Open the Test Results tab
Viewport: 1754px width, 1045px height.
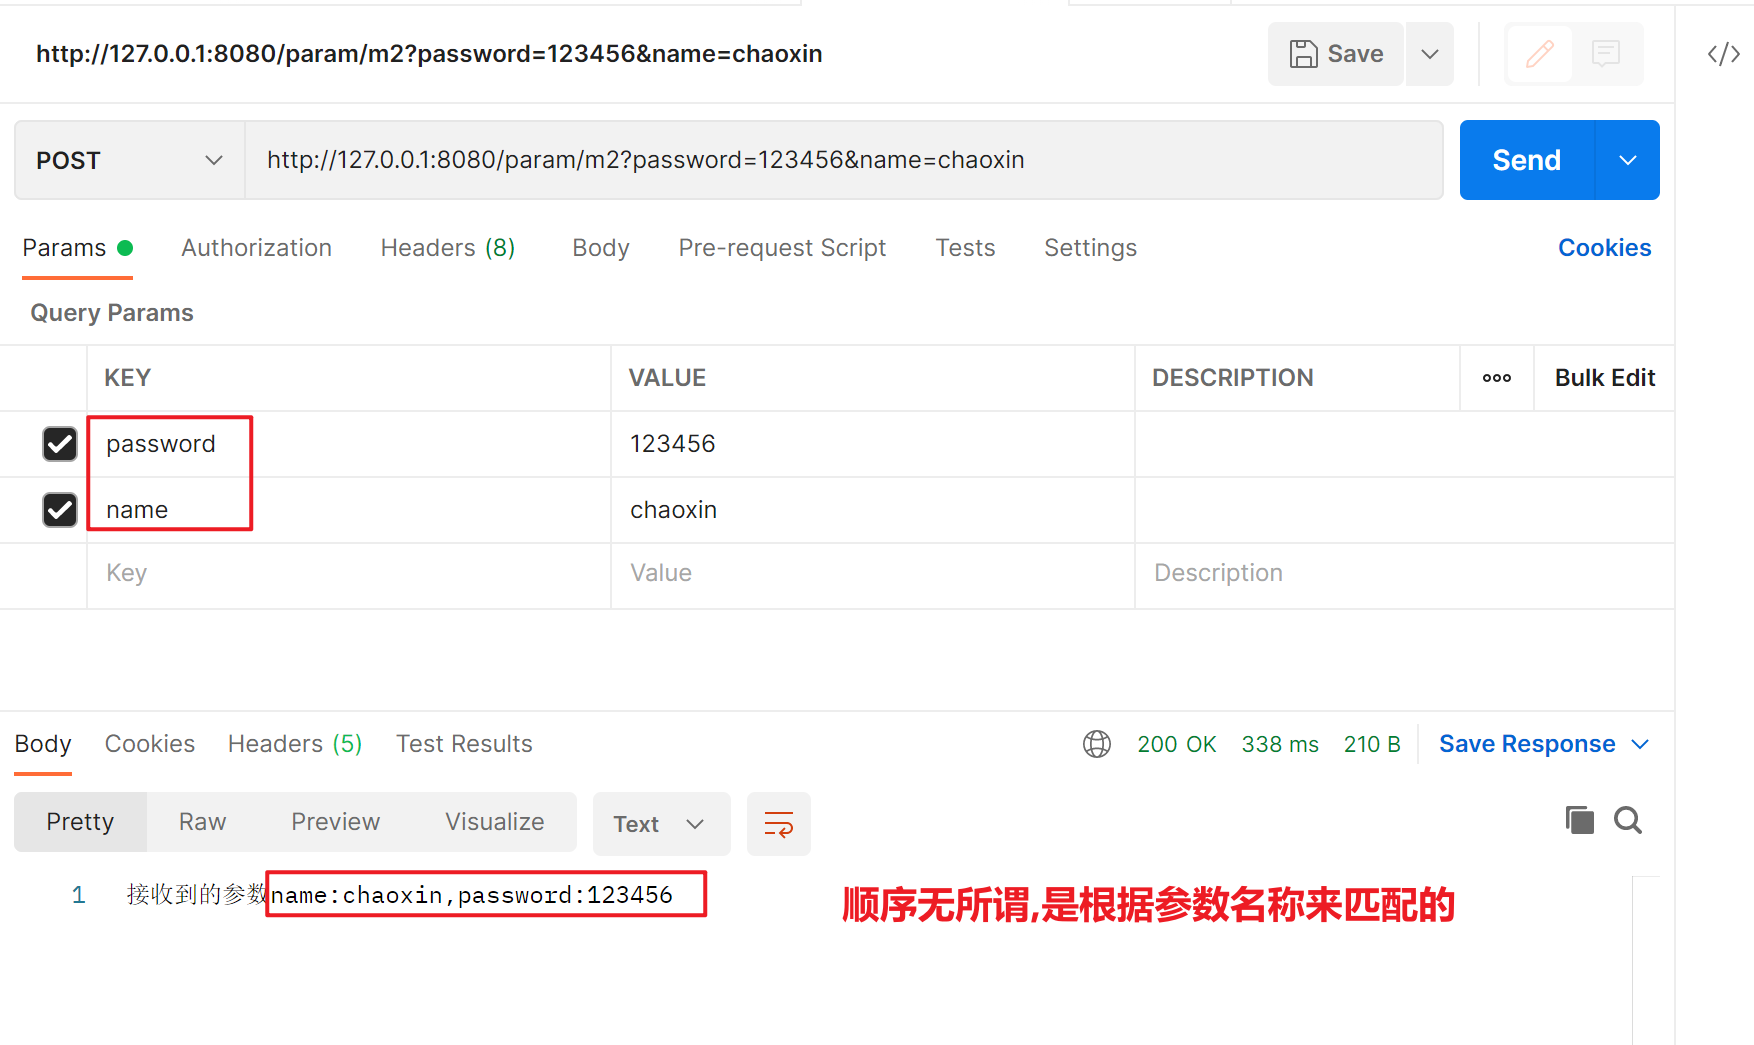pos(464,744)
